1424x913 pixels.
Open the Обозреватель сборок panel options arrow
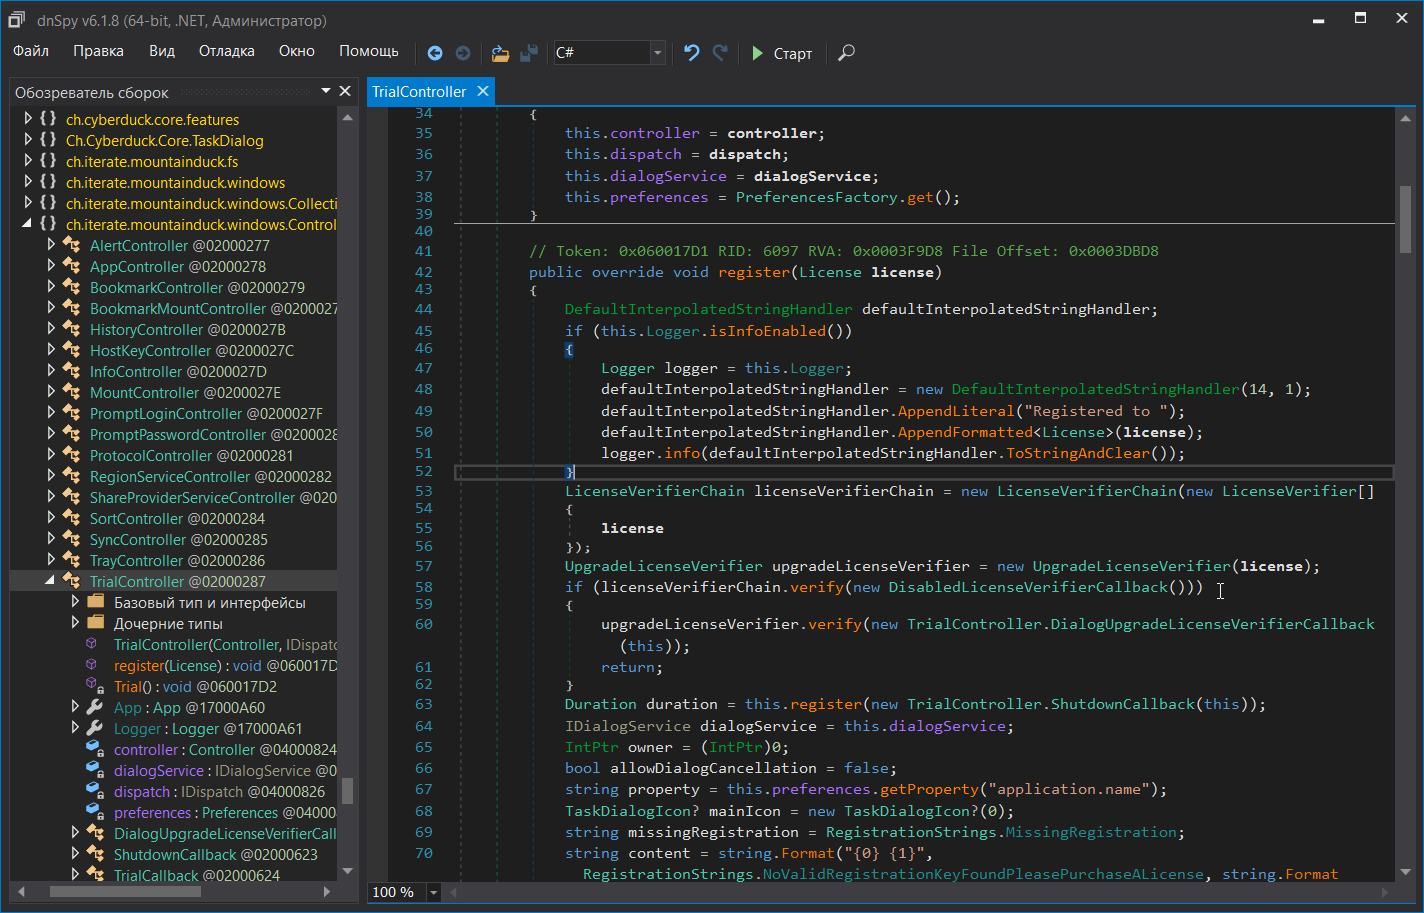326,91
